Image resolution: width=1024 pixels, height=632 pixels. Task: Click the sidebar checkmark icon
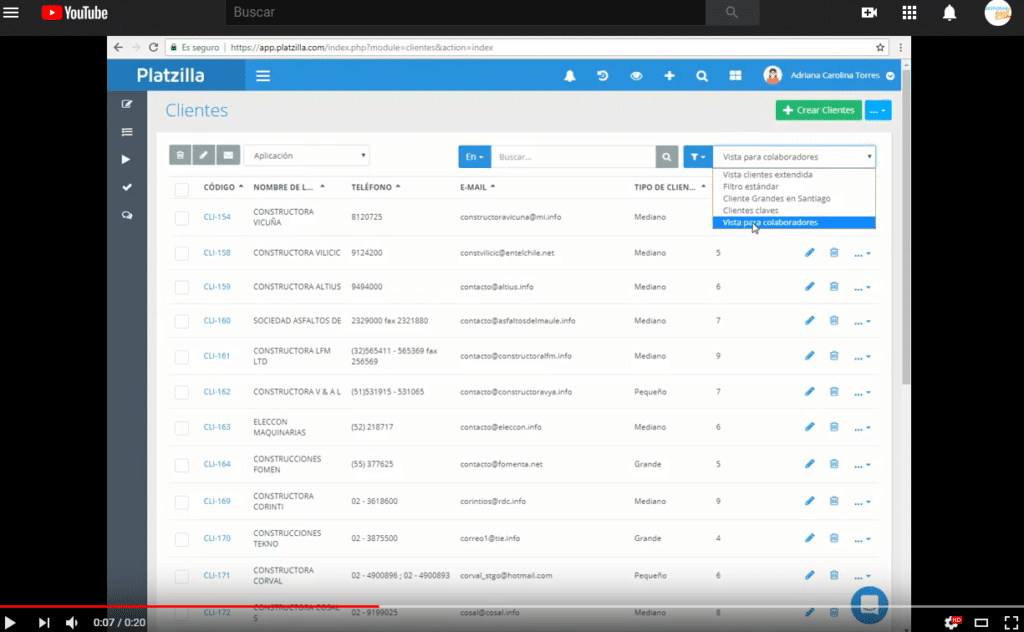(x=127, y=187)
